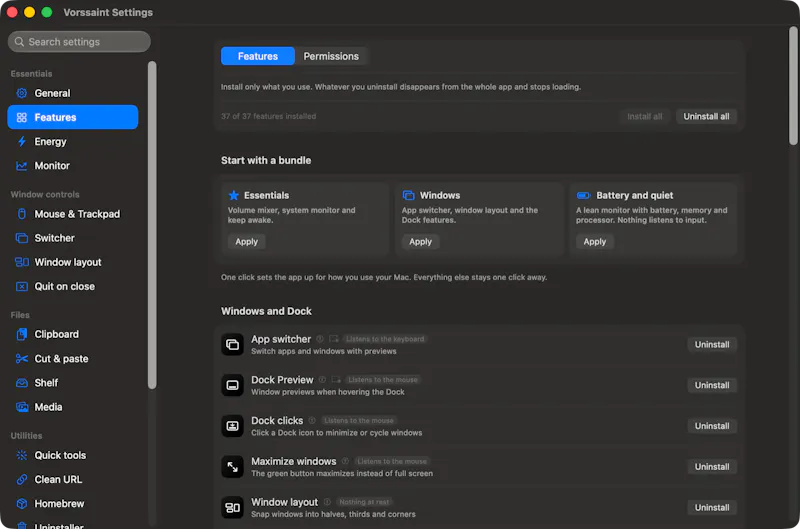Click the Quit on close icon
Image resolution: width=800 pixels, height=529 pixels.
21,287
